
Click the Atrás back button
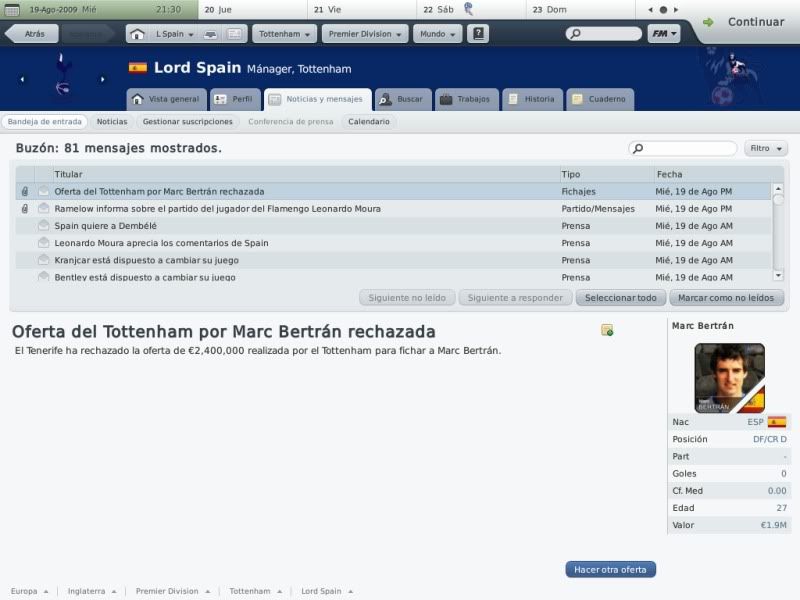(32, 34)
